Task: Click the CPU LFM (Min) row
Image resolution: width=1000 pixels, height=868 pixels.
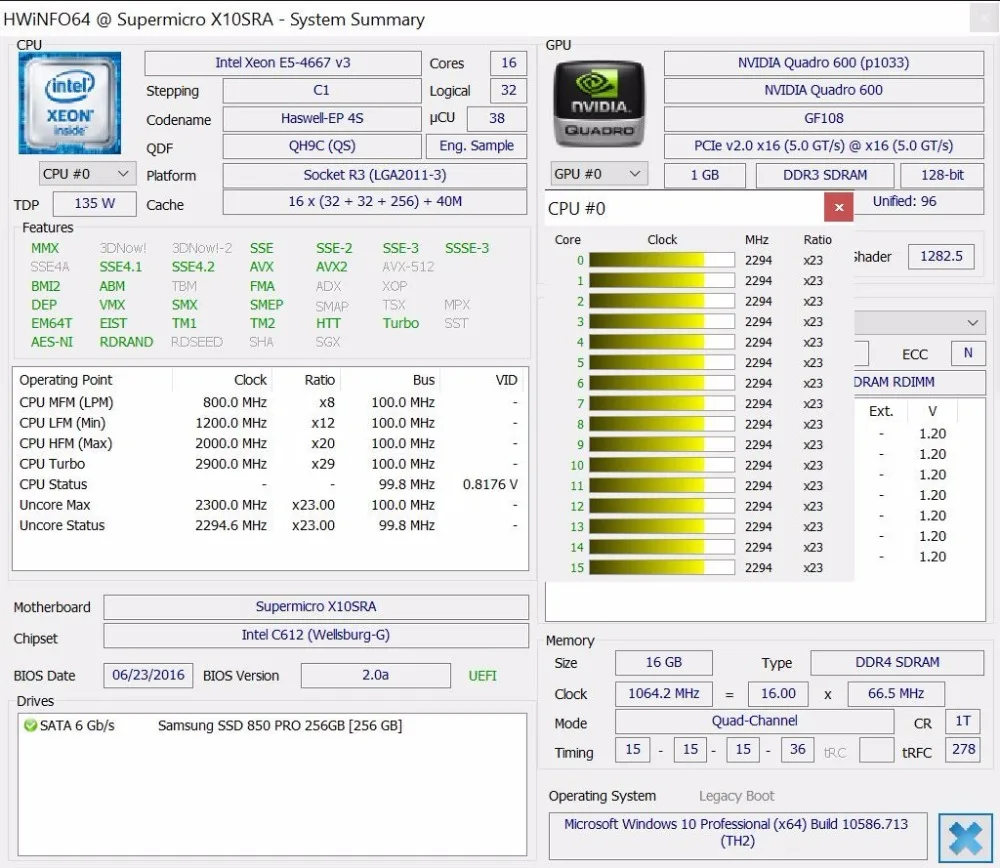Action: tap(270, 423)
